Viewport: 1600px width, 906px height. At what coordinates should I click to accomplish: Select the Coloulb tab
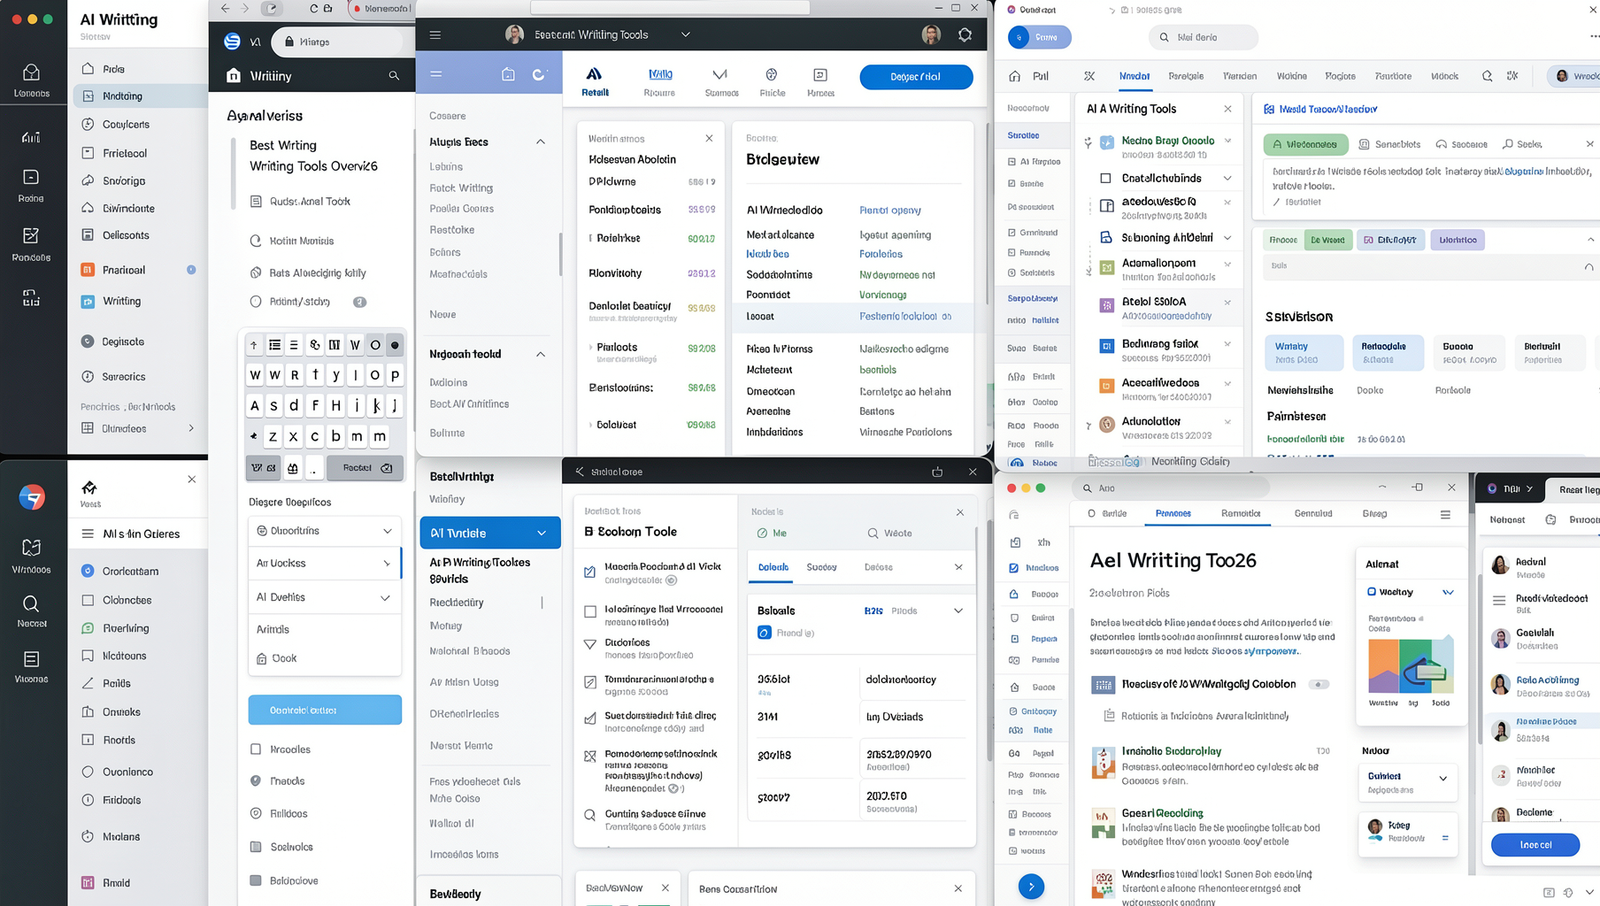click(773, 567)
